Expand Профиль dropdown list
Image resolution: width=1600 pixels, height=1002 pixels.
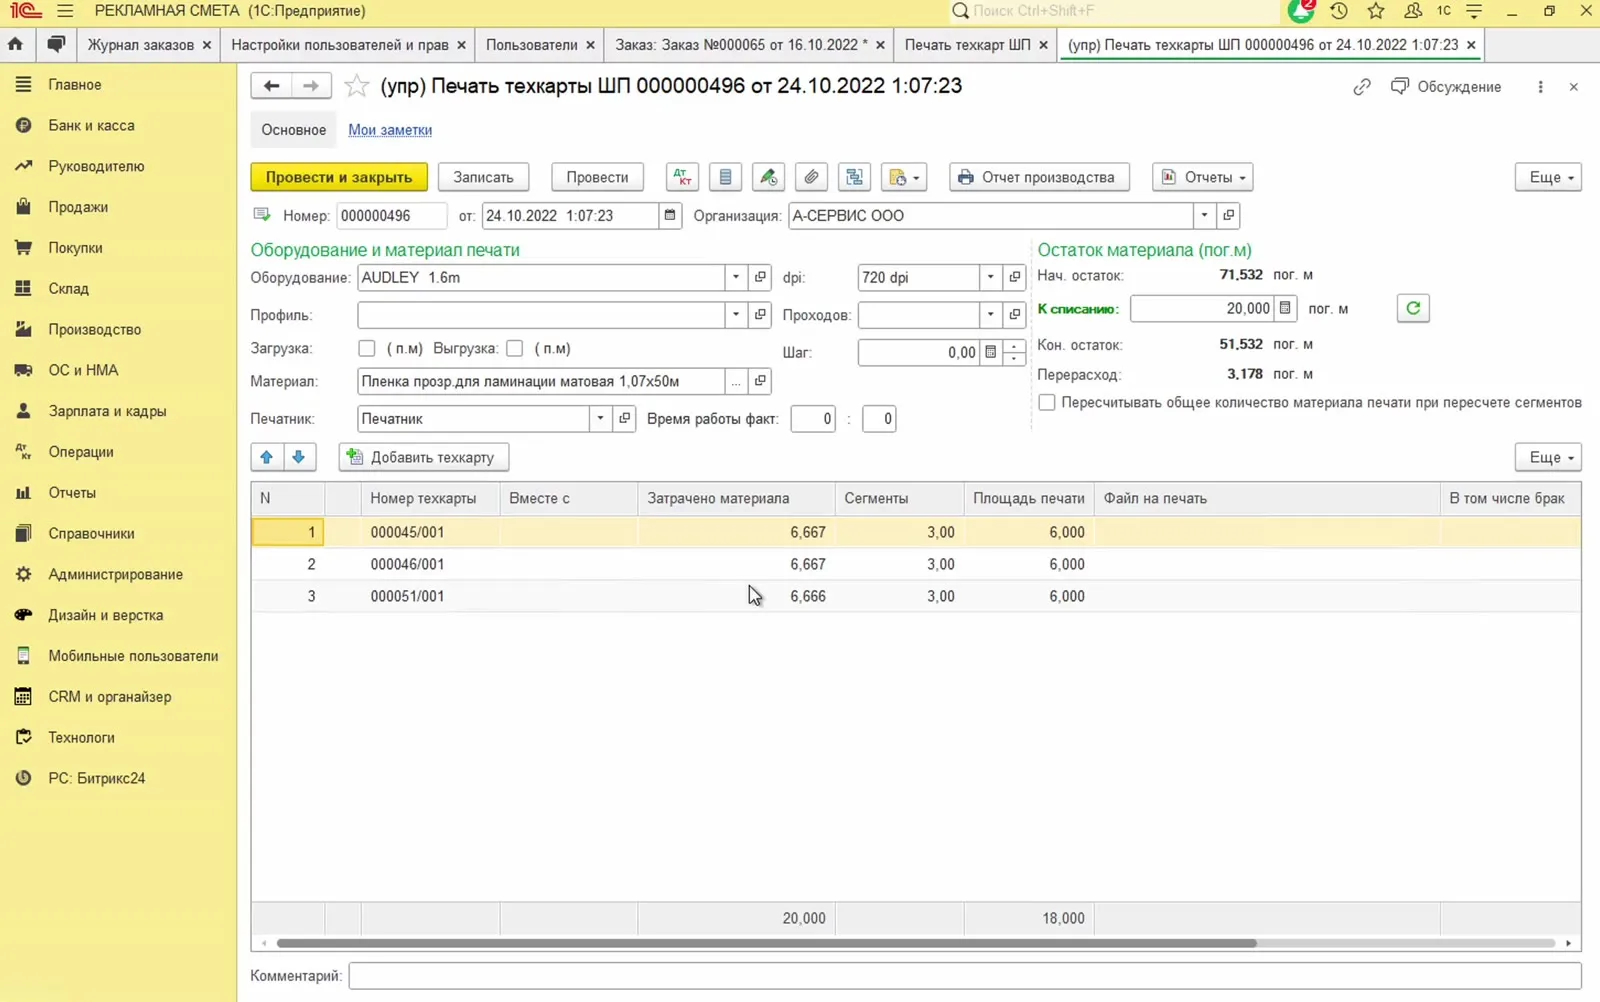click(x=736, y=314)
